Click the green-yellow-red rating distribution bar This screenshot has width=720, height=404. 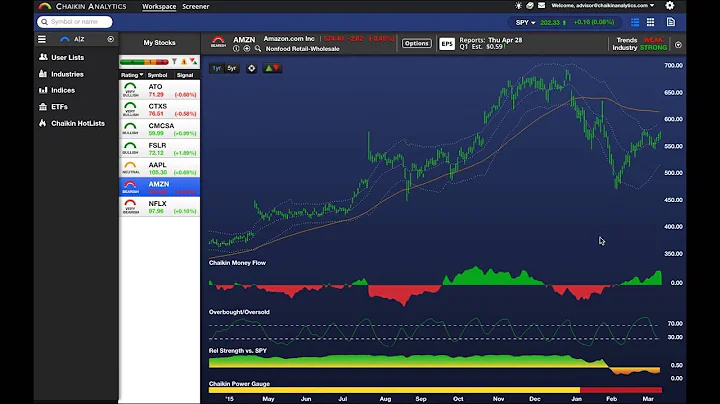(x=144, y=62)
